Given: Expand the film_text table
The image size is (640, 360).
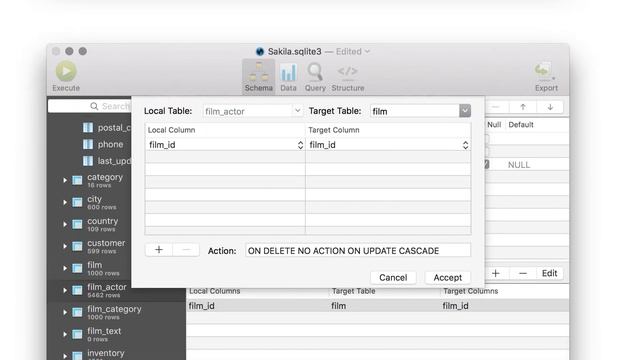Looking at the screenshot, I should tap(65, 334).
